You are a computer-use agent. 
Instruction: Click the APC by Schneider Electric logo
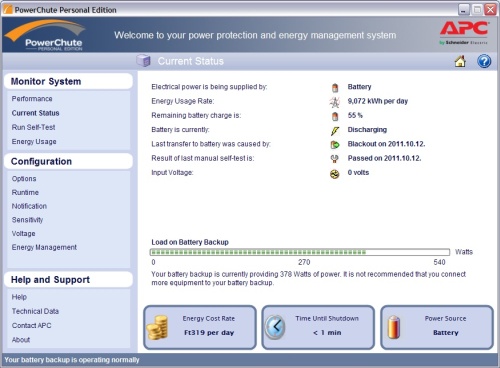(464, 33)
